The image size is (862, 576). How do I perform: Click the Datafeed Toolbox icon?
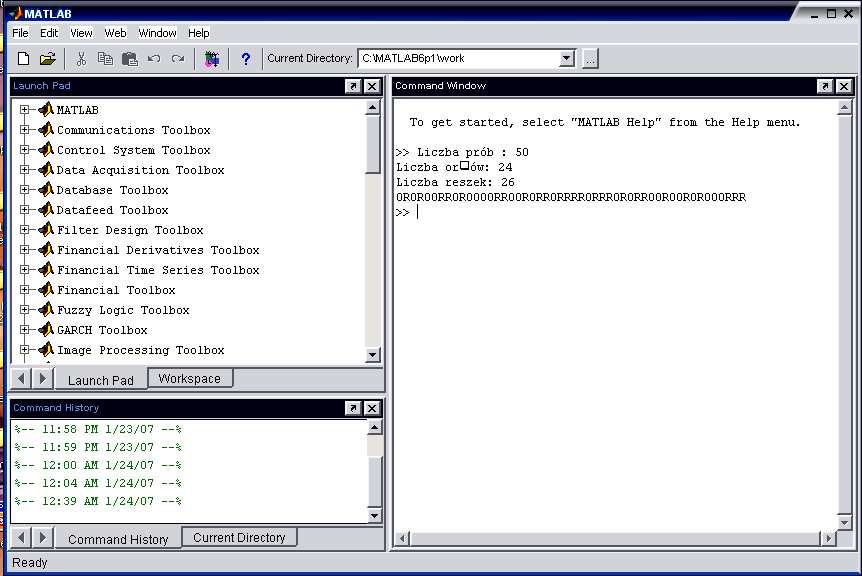46,209
